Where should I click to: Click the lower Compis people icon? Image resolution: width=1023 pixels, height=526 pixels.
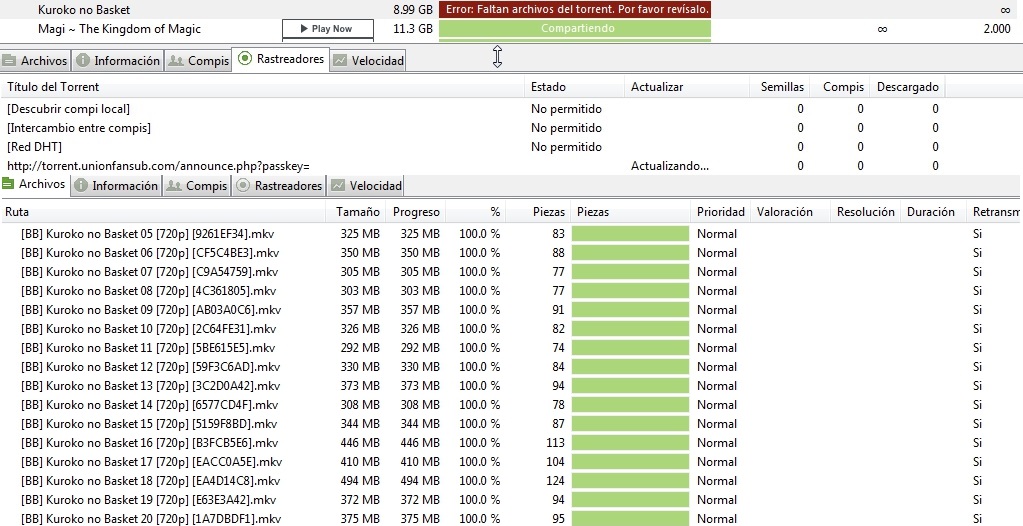(x=174, y=185)
